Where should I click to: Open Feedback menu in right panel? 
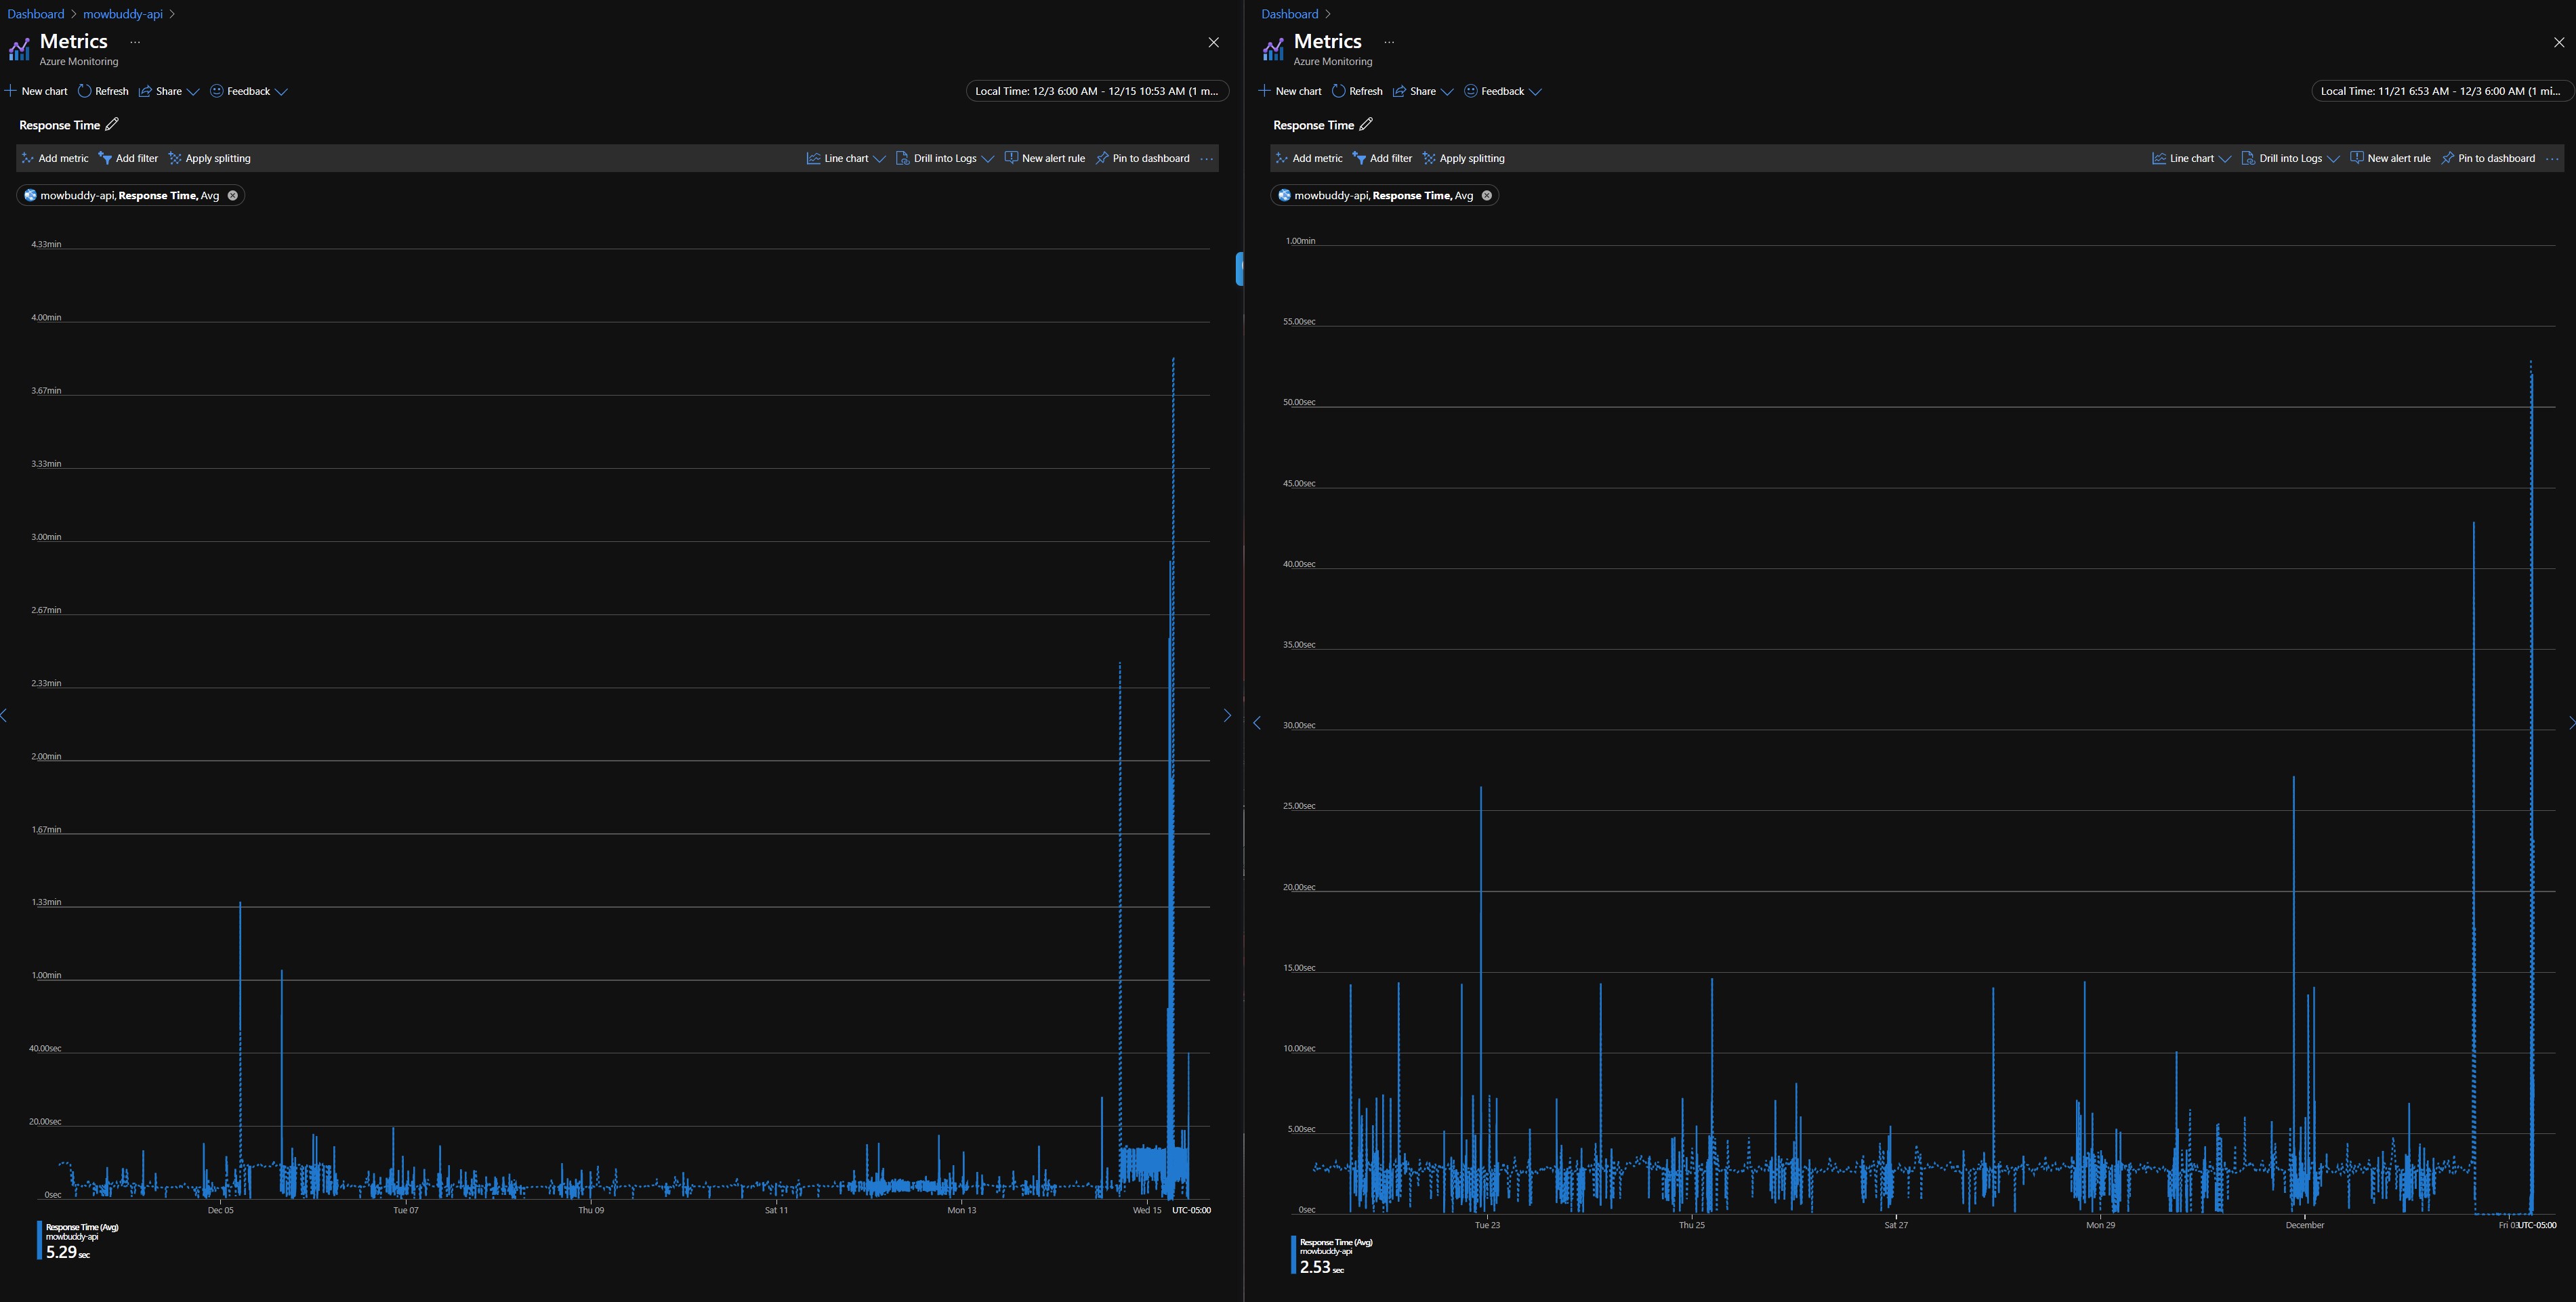pyautogui.click(x=1502, y=91)
